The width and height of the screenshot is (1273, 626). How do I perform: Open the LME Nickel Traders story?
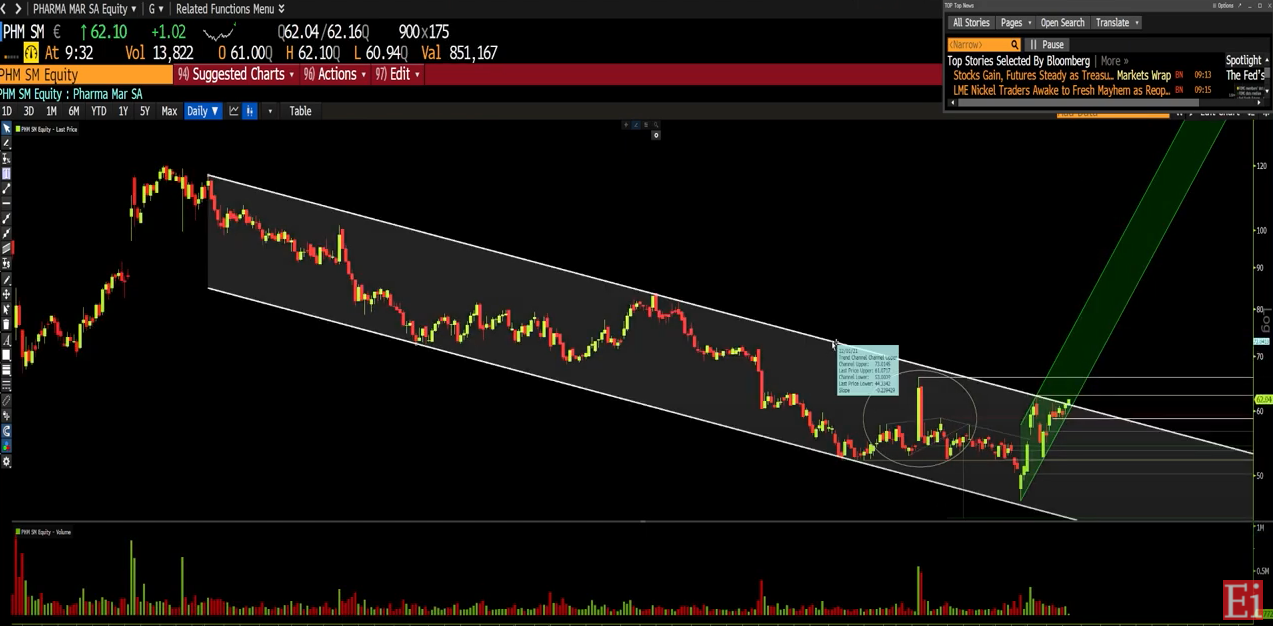point(1061,90)
